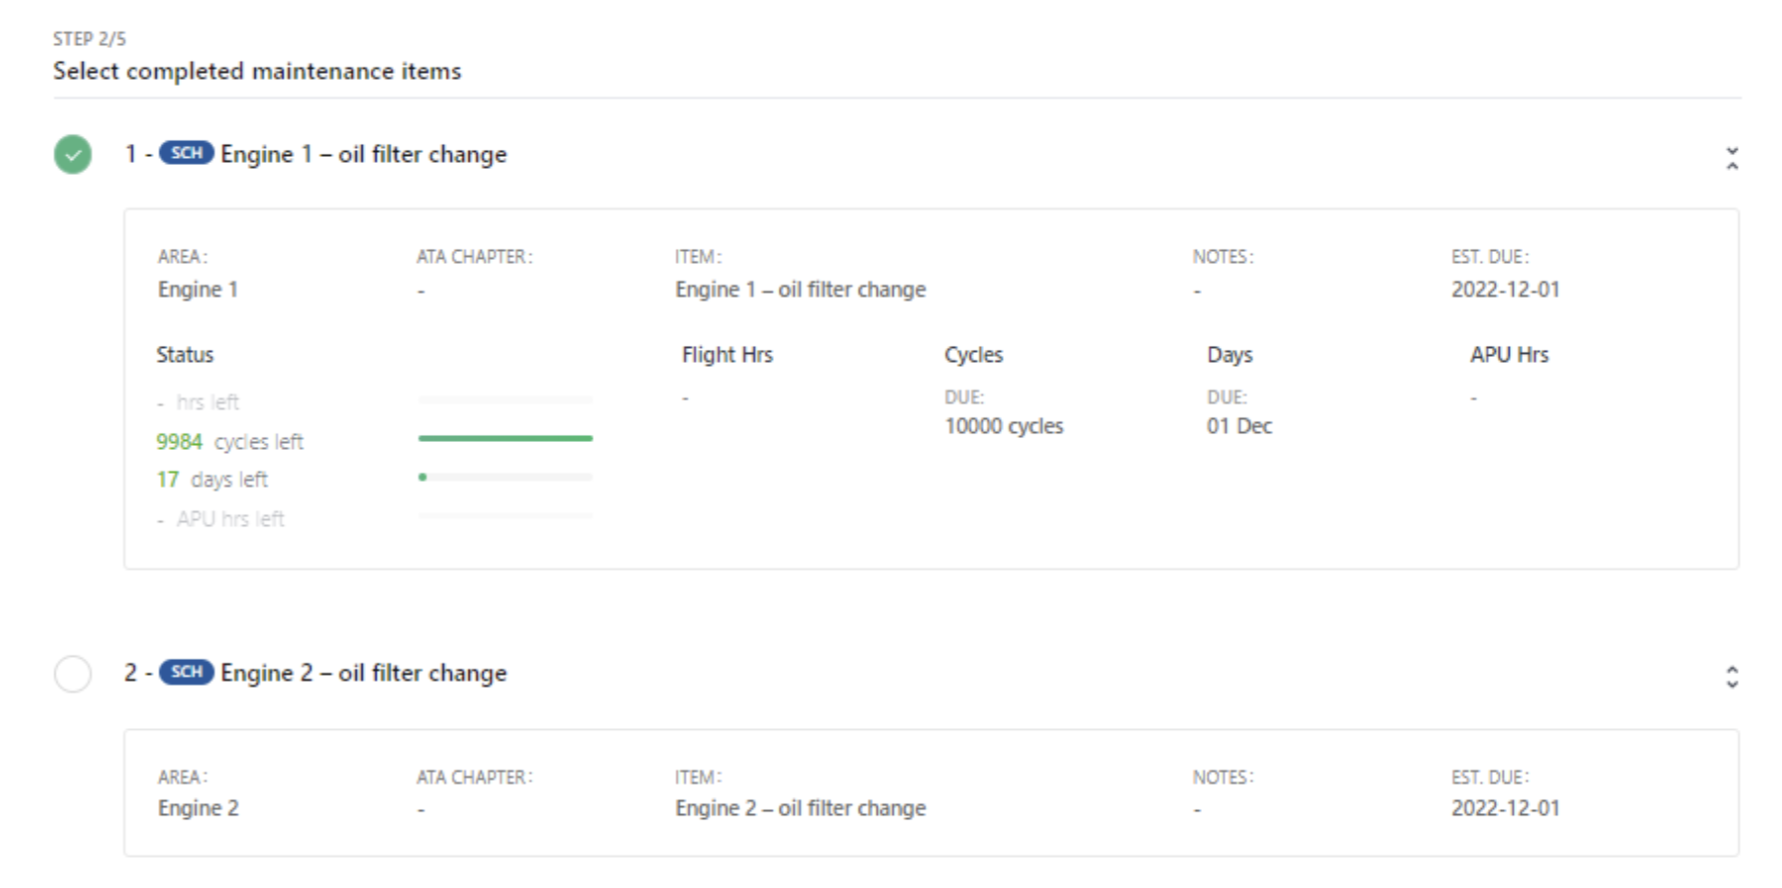
Task: Click the Step 2/5 indicator label
Action: (x=89, y=39)
